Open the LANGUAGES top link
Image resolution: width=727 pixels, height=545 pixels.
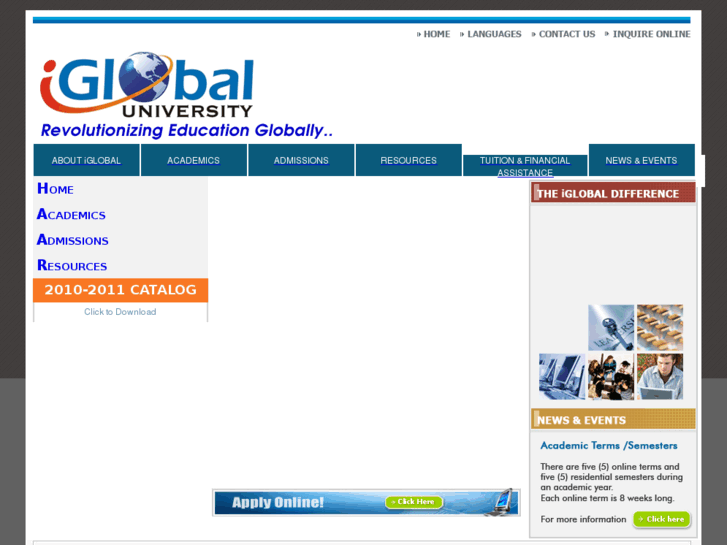(494, 34)
